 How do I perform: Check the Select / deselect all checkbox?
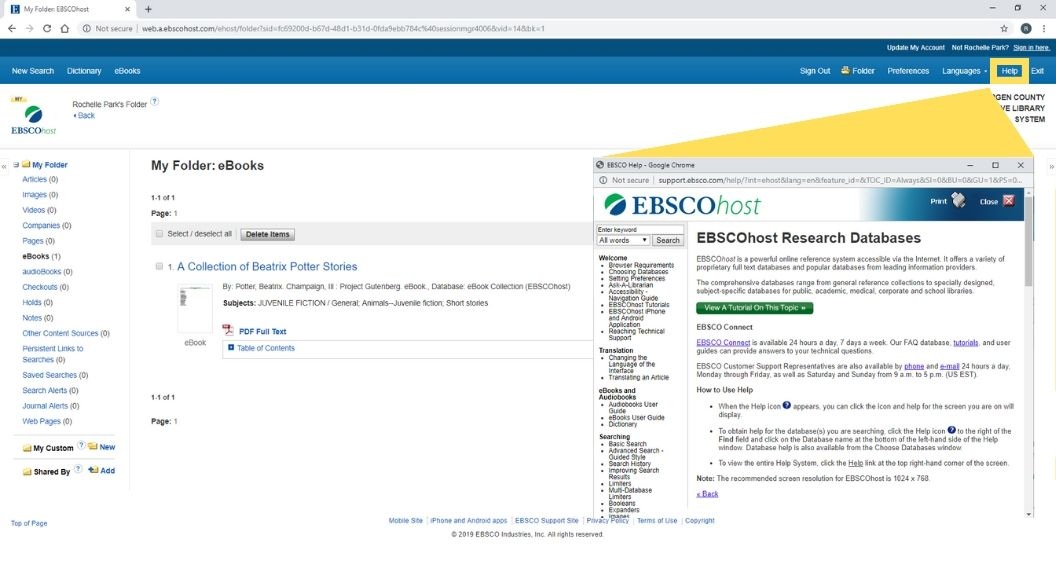coord(160,234)
